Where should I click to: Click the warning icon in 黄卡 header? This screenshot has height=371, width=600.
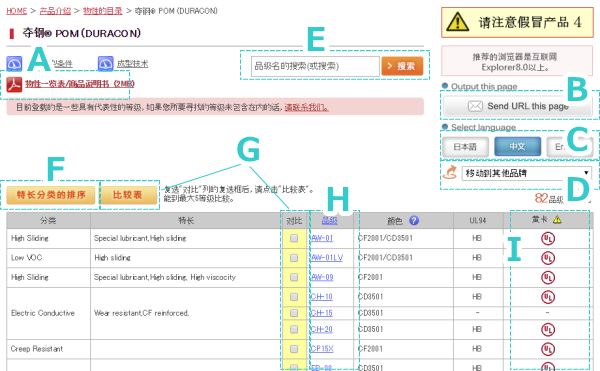click(557, 220)
